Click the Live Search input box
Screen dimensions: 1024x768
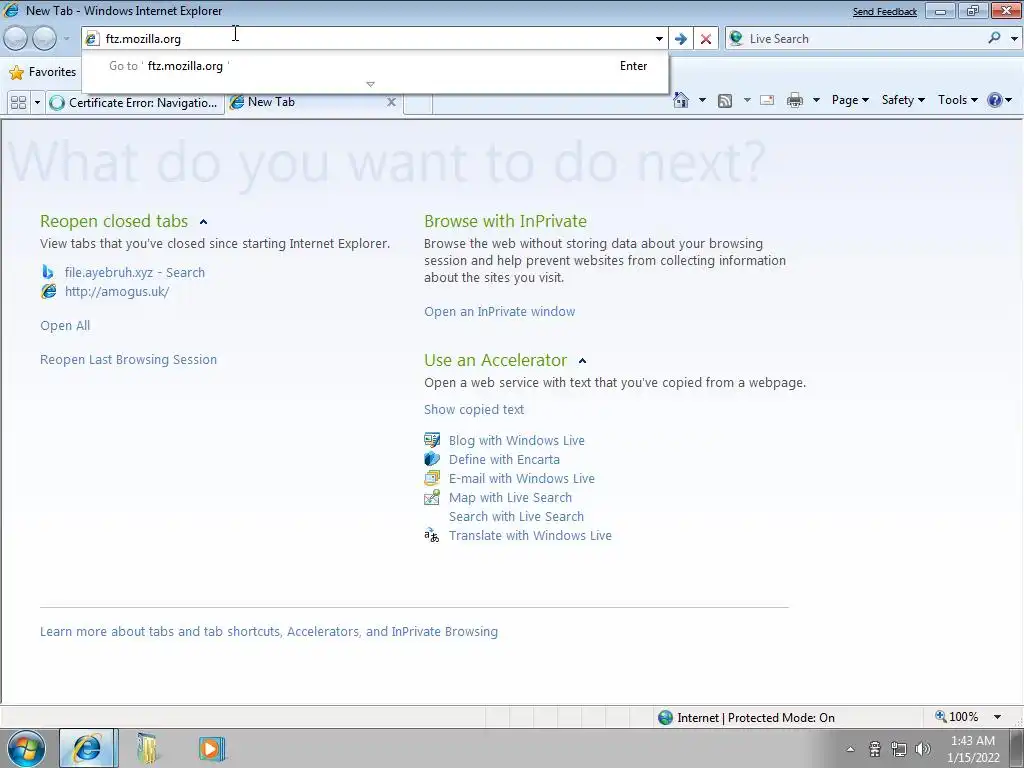(864, 39)
